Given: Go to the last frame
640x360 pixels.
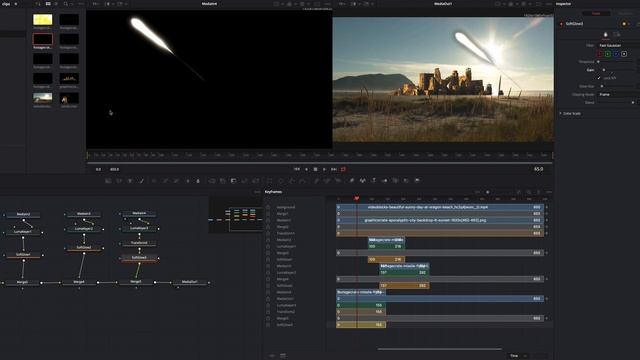Looking at the screenshot, I should [x=334, y=169].
